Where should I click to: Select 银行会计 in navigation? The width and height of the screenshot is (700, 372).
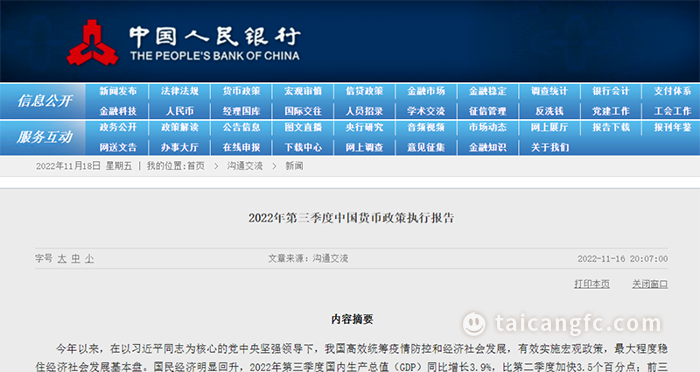pos(611,91)
